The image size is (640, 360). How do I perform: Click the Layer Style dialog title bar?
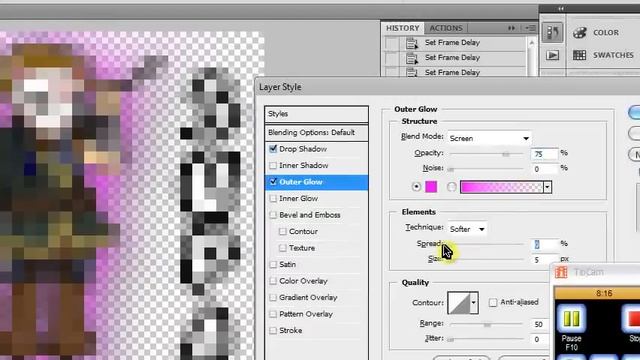[x=448, y=87]
